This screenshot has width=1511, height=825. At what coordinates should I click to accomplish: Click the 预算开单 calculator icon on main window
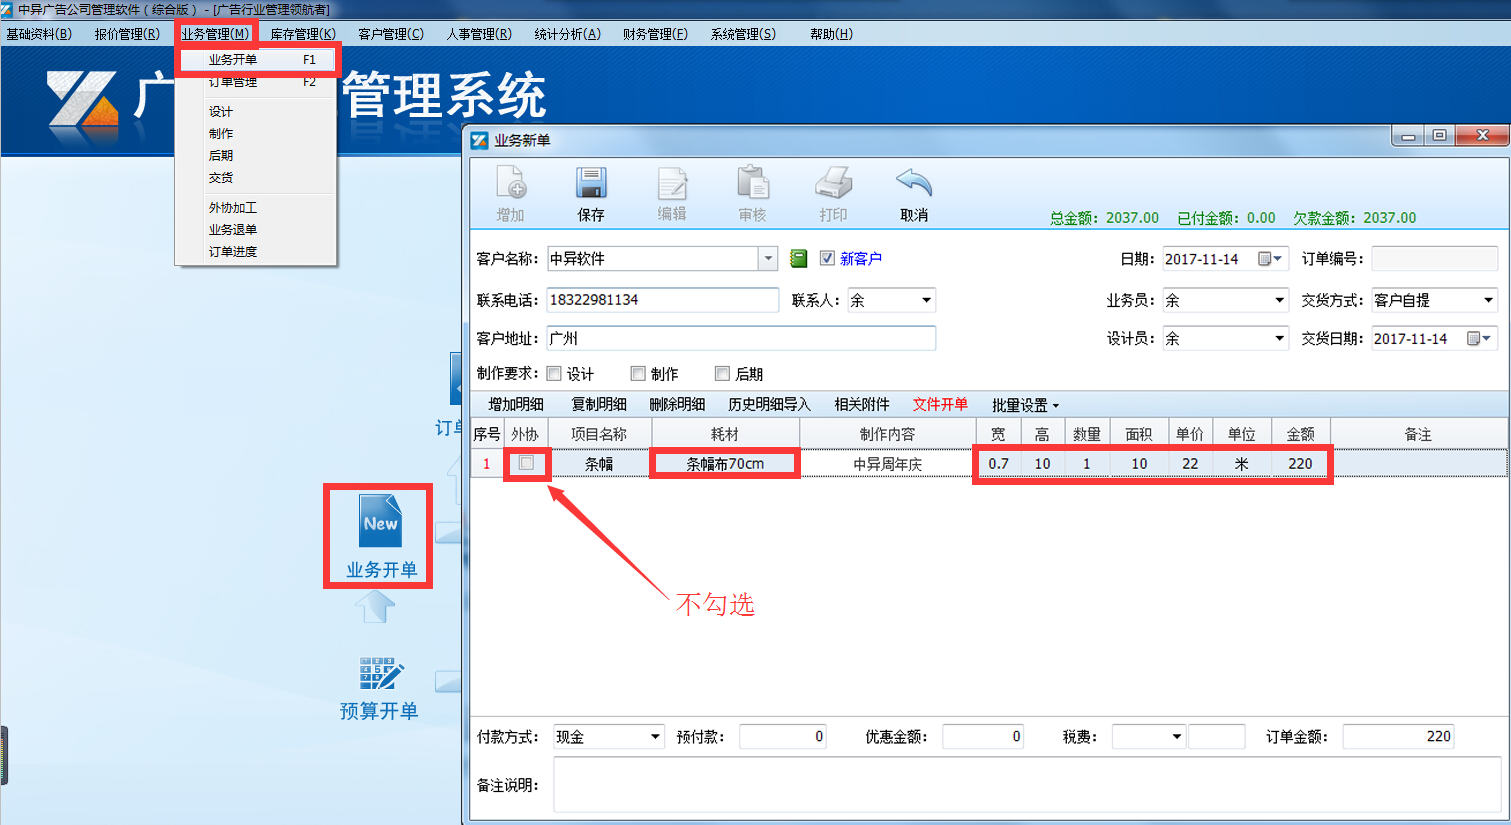[x=380, y=674]
